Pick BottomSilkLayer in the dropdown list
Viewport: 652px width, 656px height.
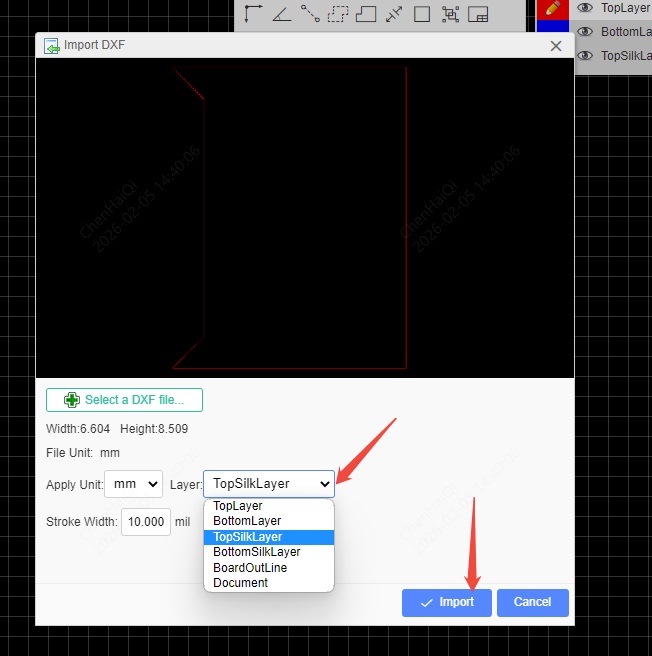256,552
